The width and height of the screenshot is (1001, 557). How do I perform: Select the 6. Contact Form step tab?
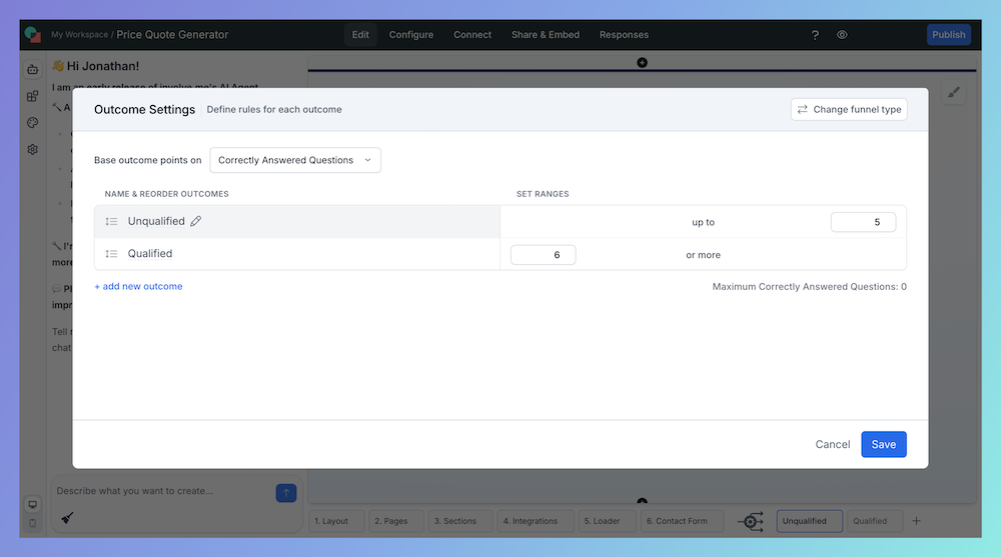pos(682,521)
